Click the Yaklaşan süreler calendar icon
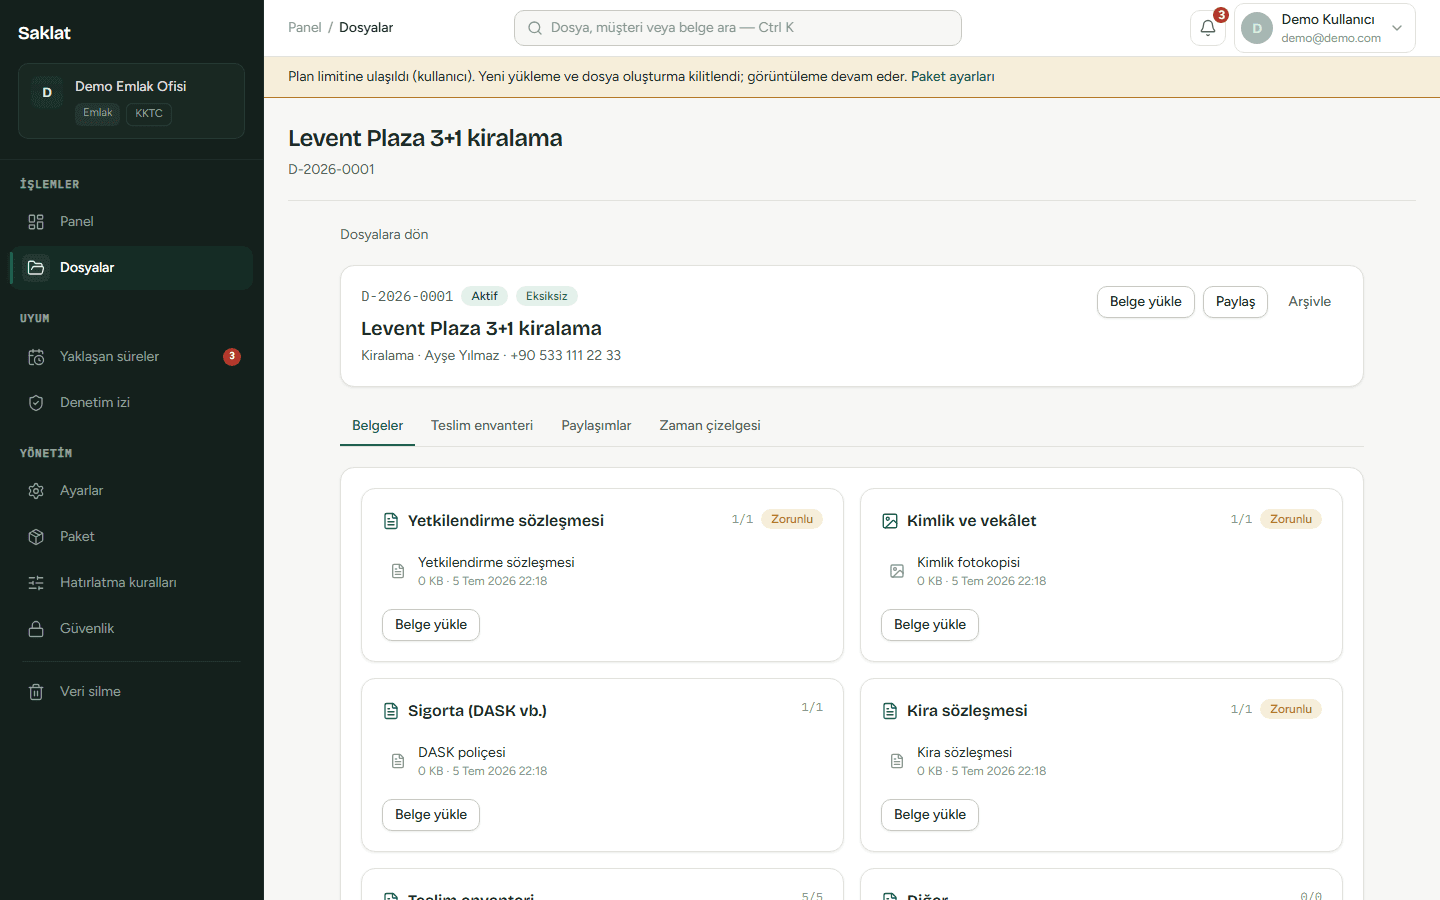Image resolution: width=1440 pixels, height=900 pixels. tap(36, 357)
